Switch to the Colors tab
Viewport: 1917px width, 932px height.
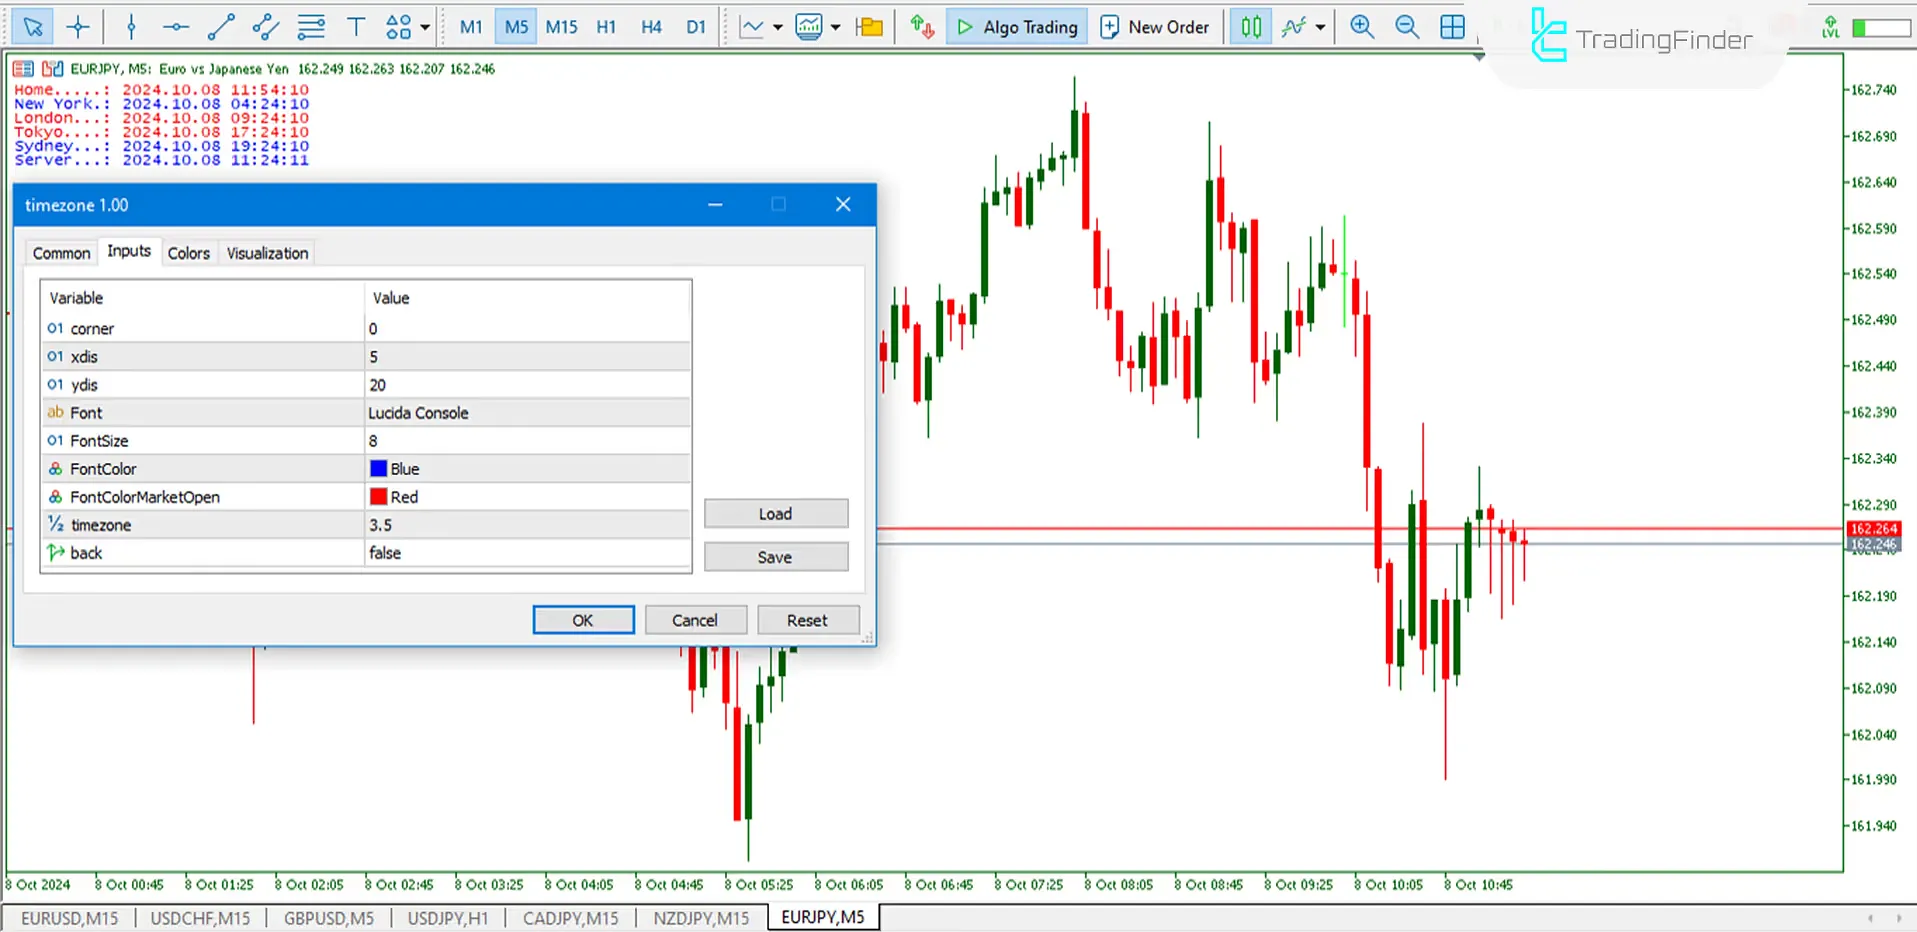coord(188,253)
